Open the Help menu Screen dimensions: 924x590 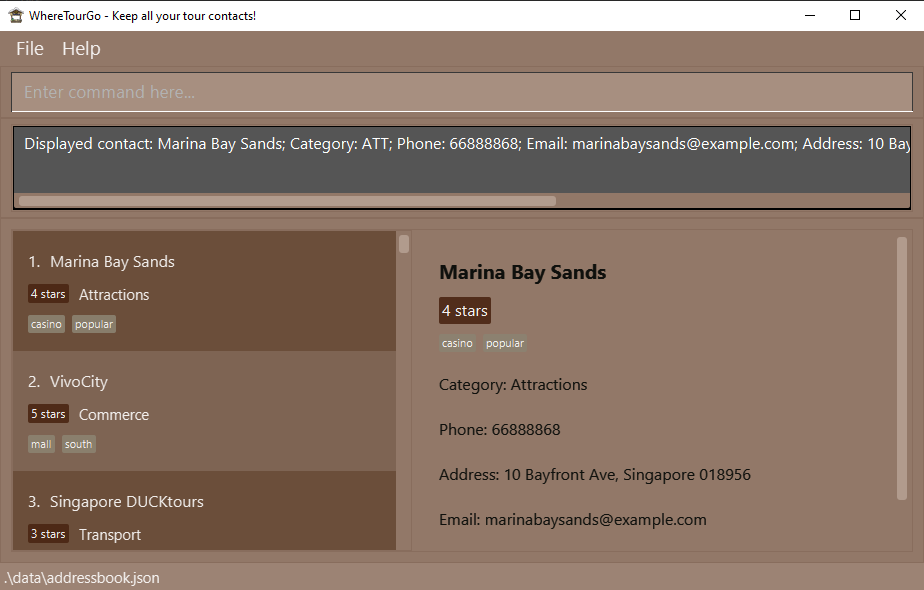pyautogui.click(x=81, y=49)
